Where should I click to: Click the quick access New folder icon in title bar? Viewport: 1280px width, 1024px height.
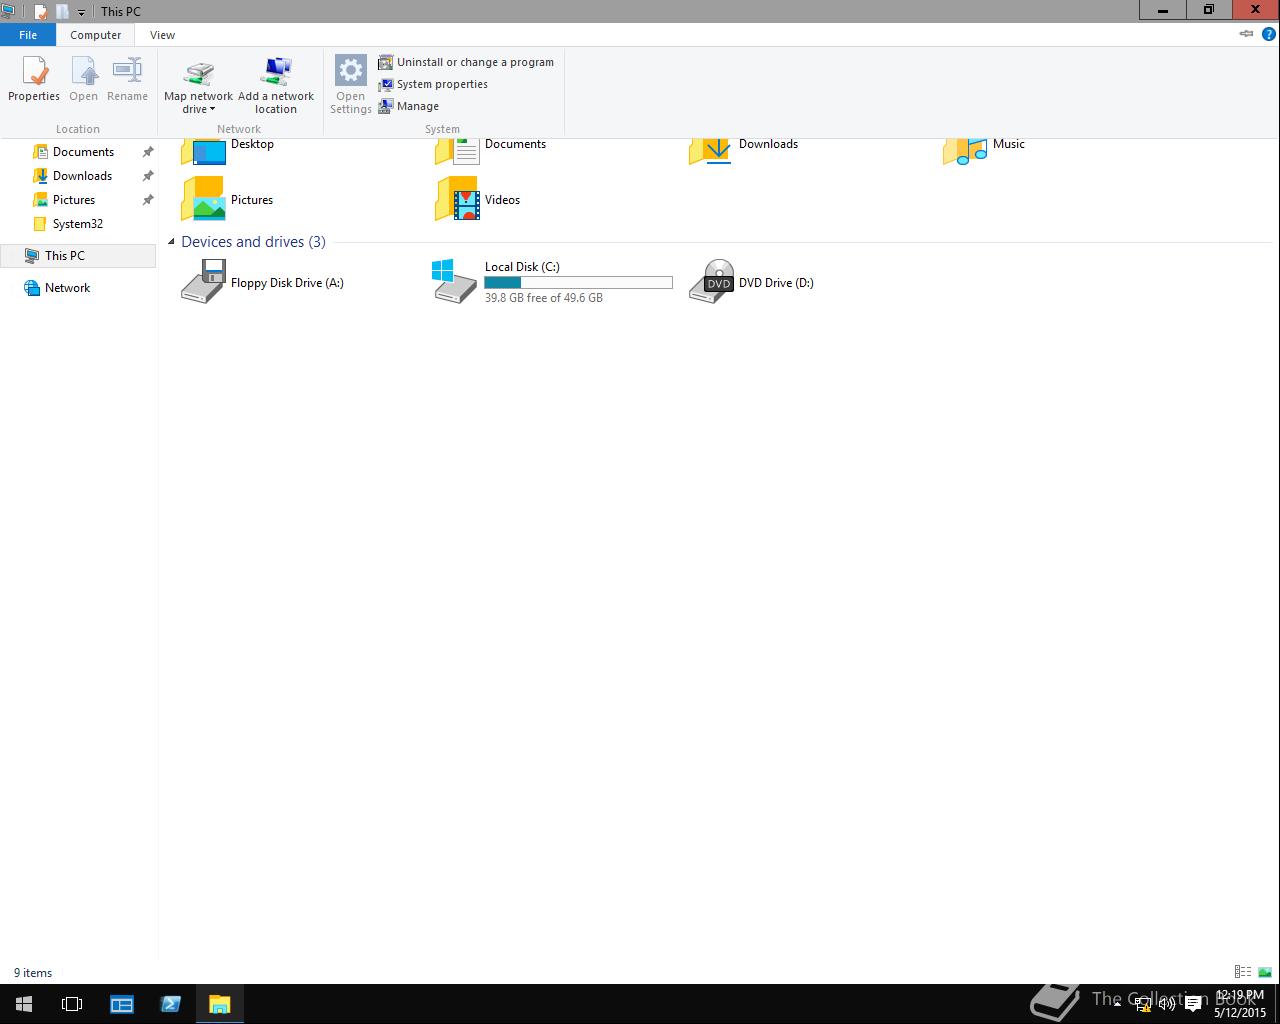(62, 12)
